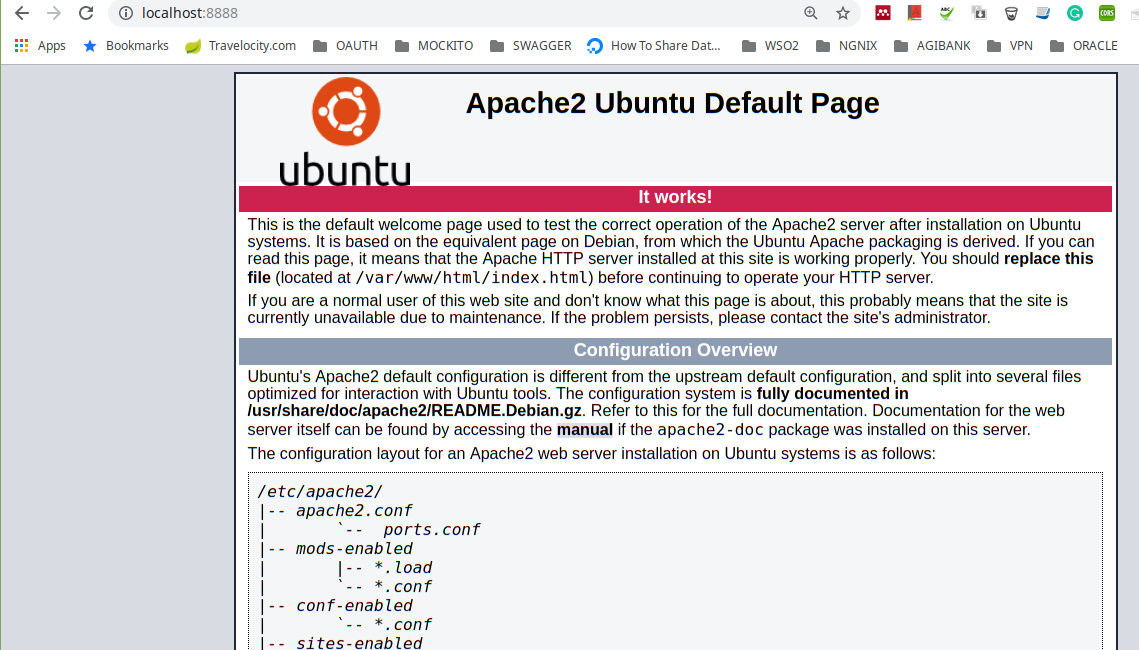Click the /etc/apache2/ tree root line

click(x=319, y=492)
